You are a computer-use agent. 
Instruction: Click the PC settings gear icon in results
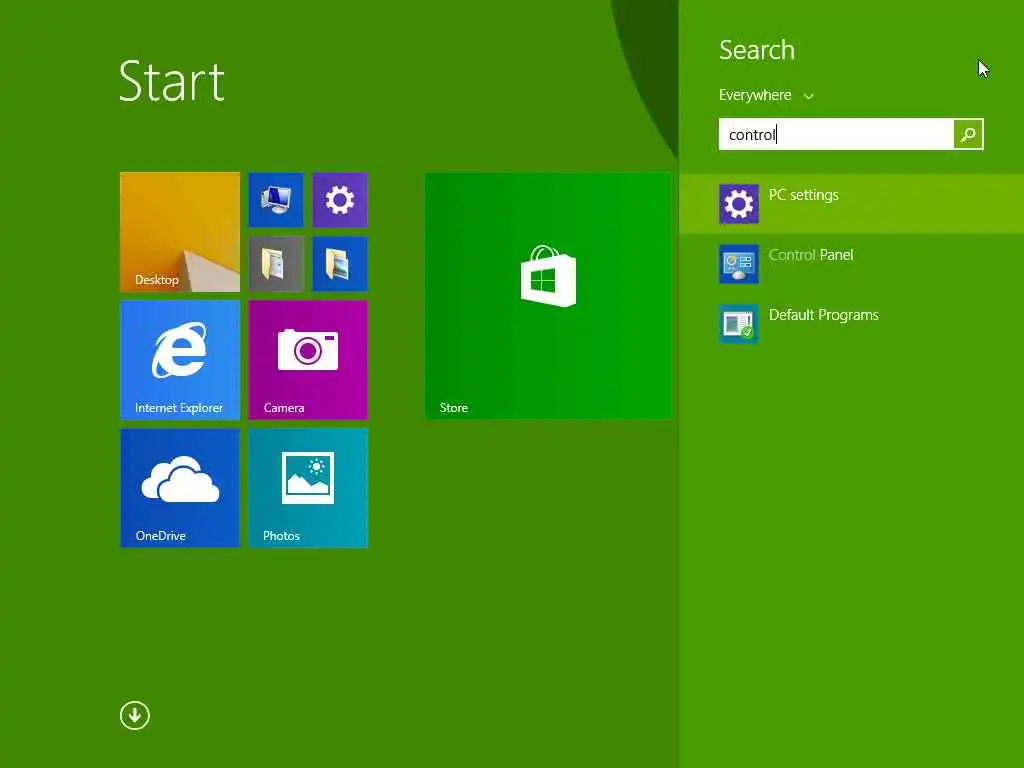tap(739, 204)
